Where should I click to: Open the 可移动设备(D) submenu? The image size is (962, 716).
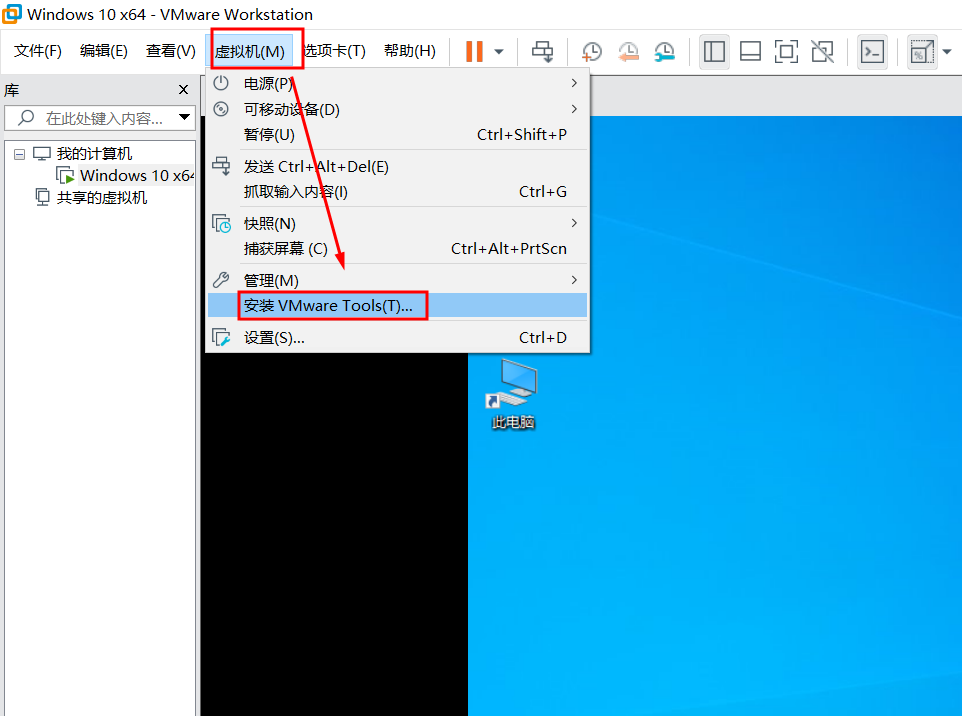(x=398, y=109)
